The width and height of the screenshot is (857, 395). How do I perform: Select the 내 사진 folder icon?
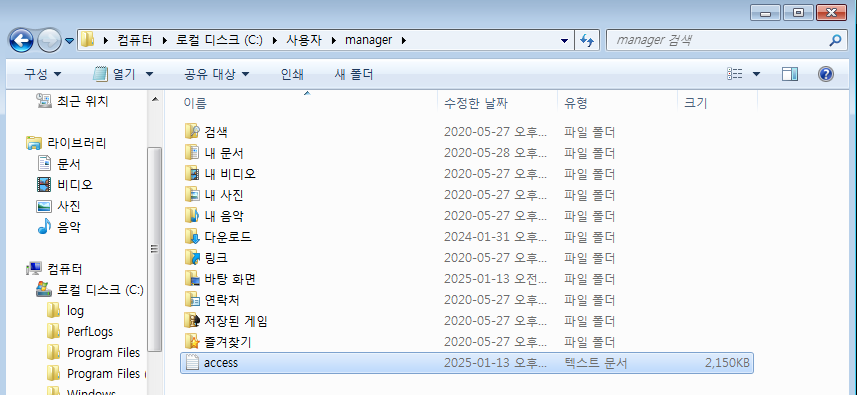pos(192,194)
